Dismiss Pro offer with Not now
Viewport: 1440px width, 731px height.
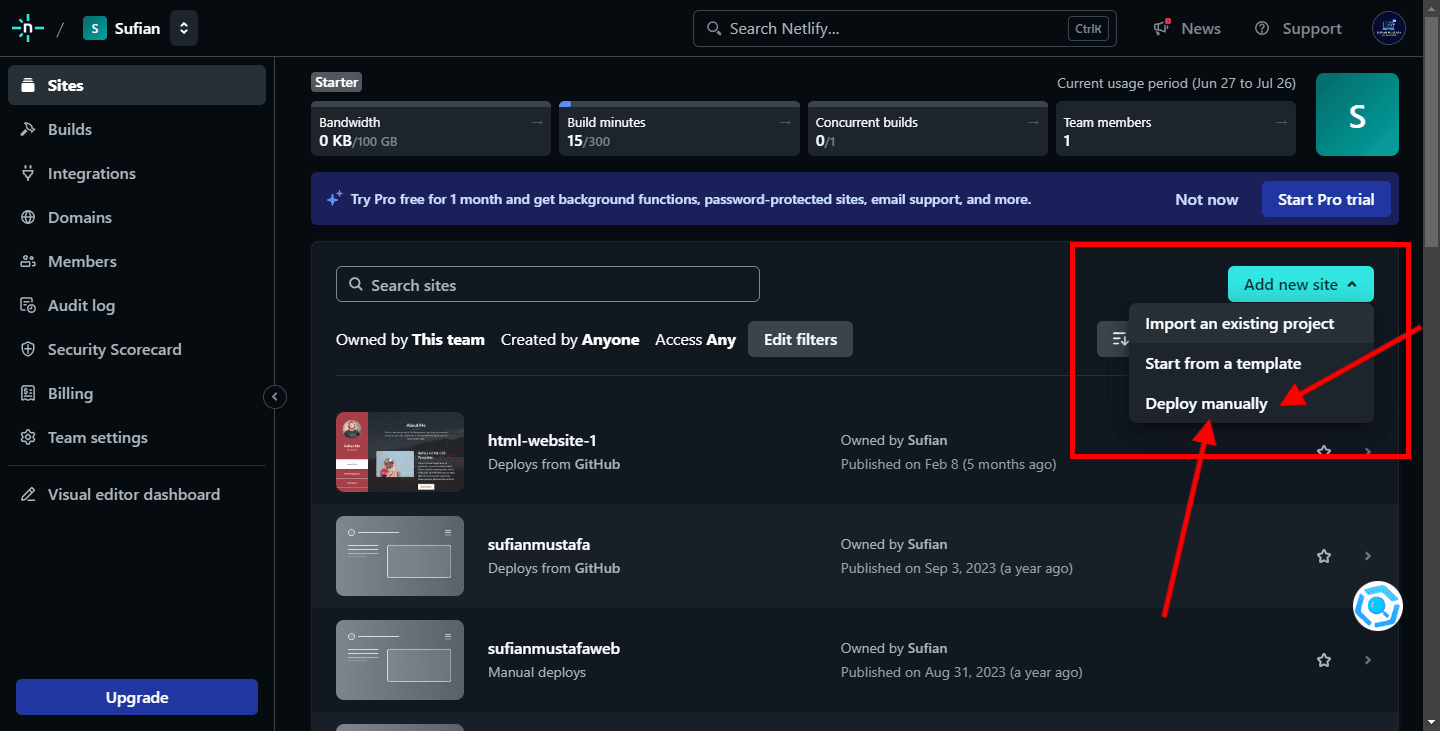tap(1206, 199)
